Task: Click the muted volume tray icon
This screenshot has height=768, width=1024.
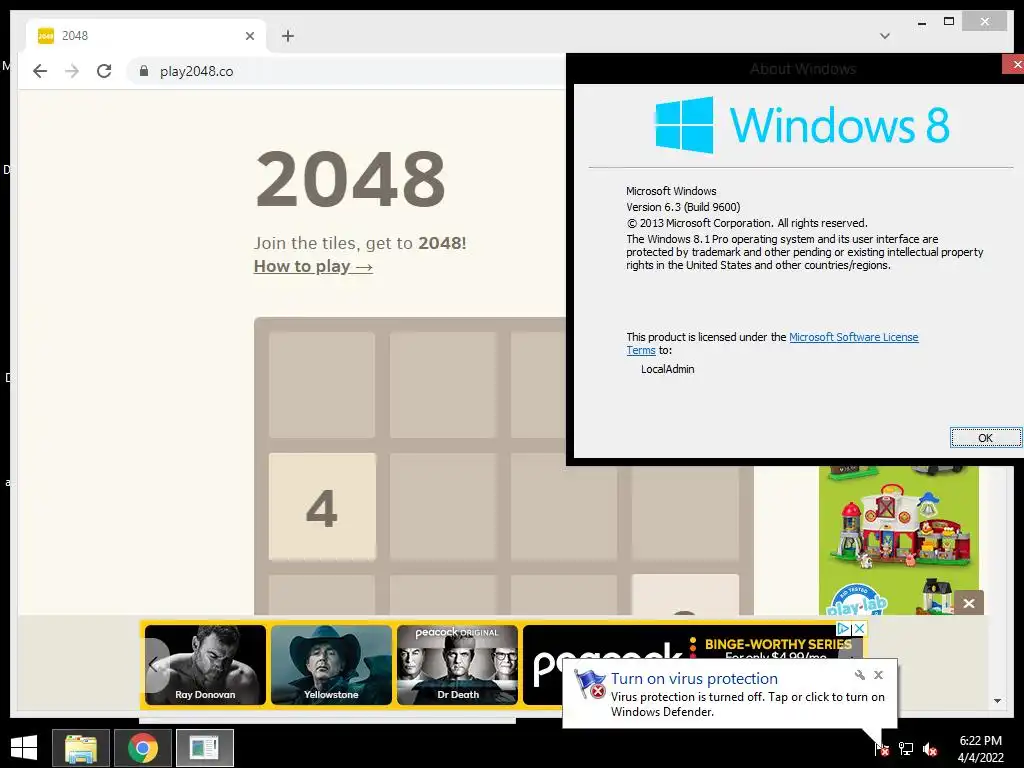Action: click(930, 748)
